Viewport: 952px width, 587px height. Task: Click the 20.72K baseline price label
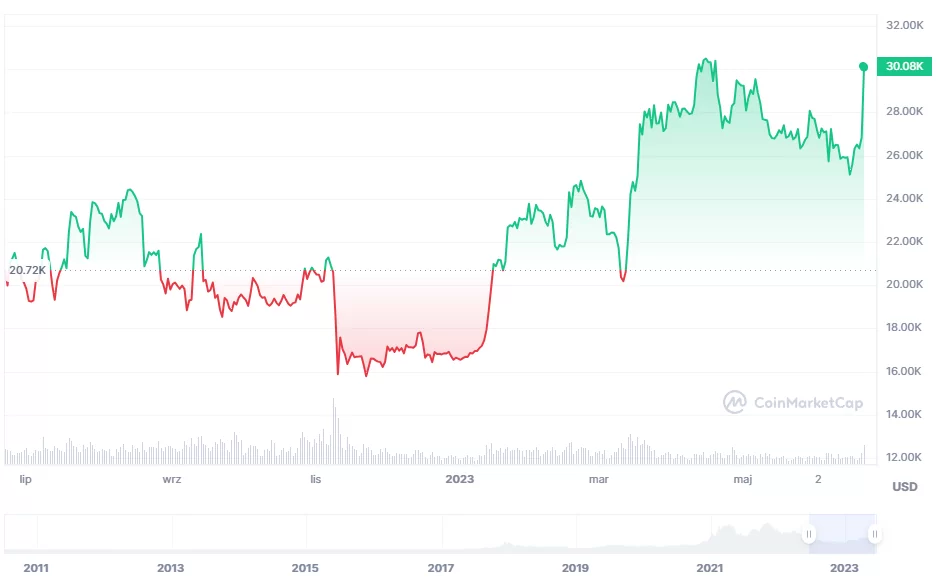[27, 271]
